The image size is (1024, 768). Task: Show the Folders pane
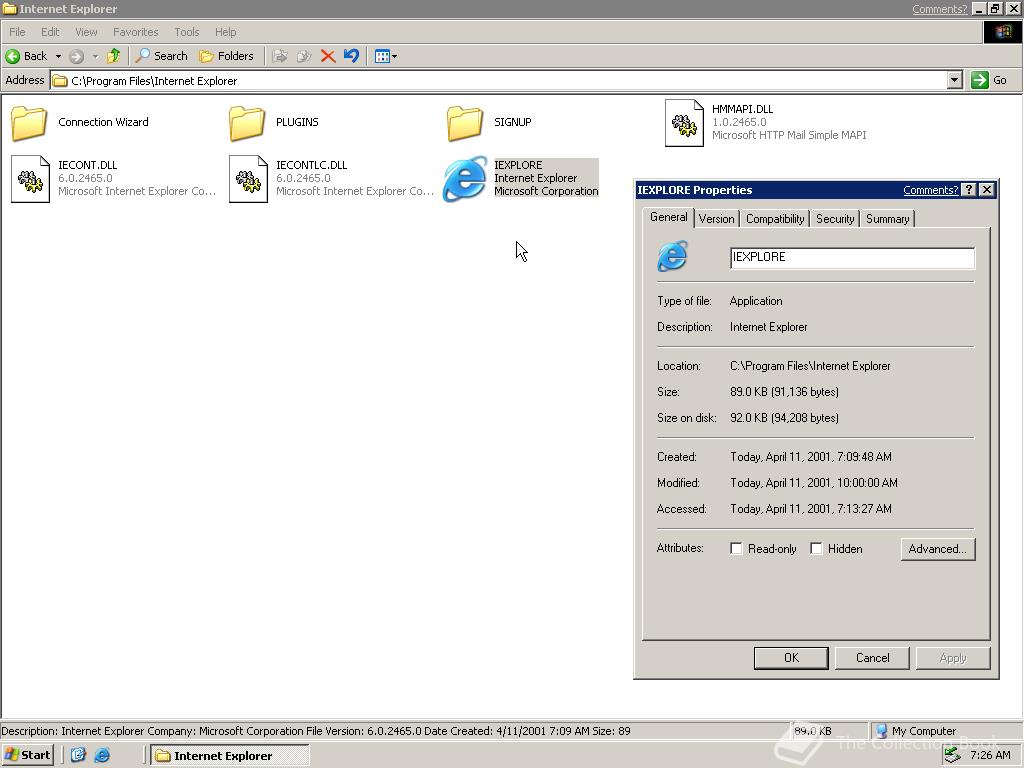pyautogui.click(x=226, y=56)
